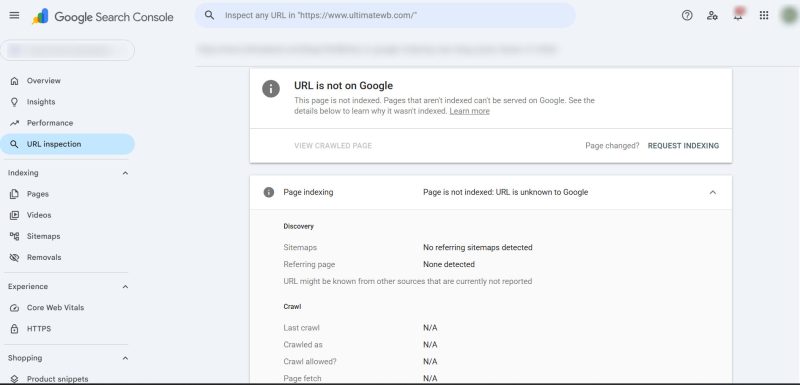800x385 pixels.
Task: Collapse the Indexing section
Action: (x=125, y=173)
